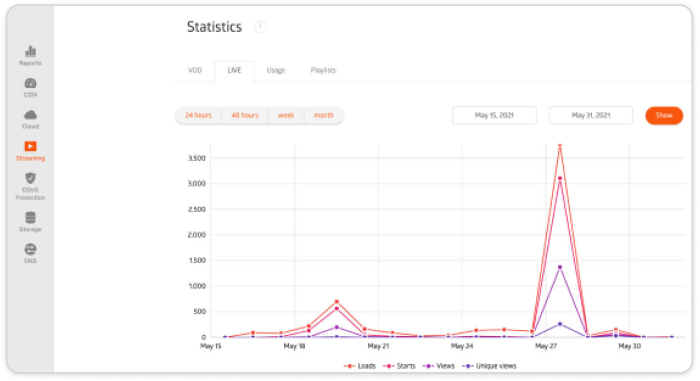Click the orange Show button
The image size is (700, 381).
coord(664,115)
